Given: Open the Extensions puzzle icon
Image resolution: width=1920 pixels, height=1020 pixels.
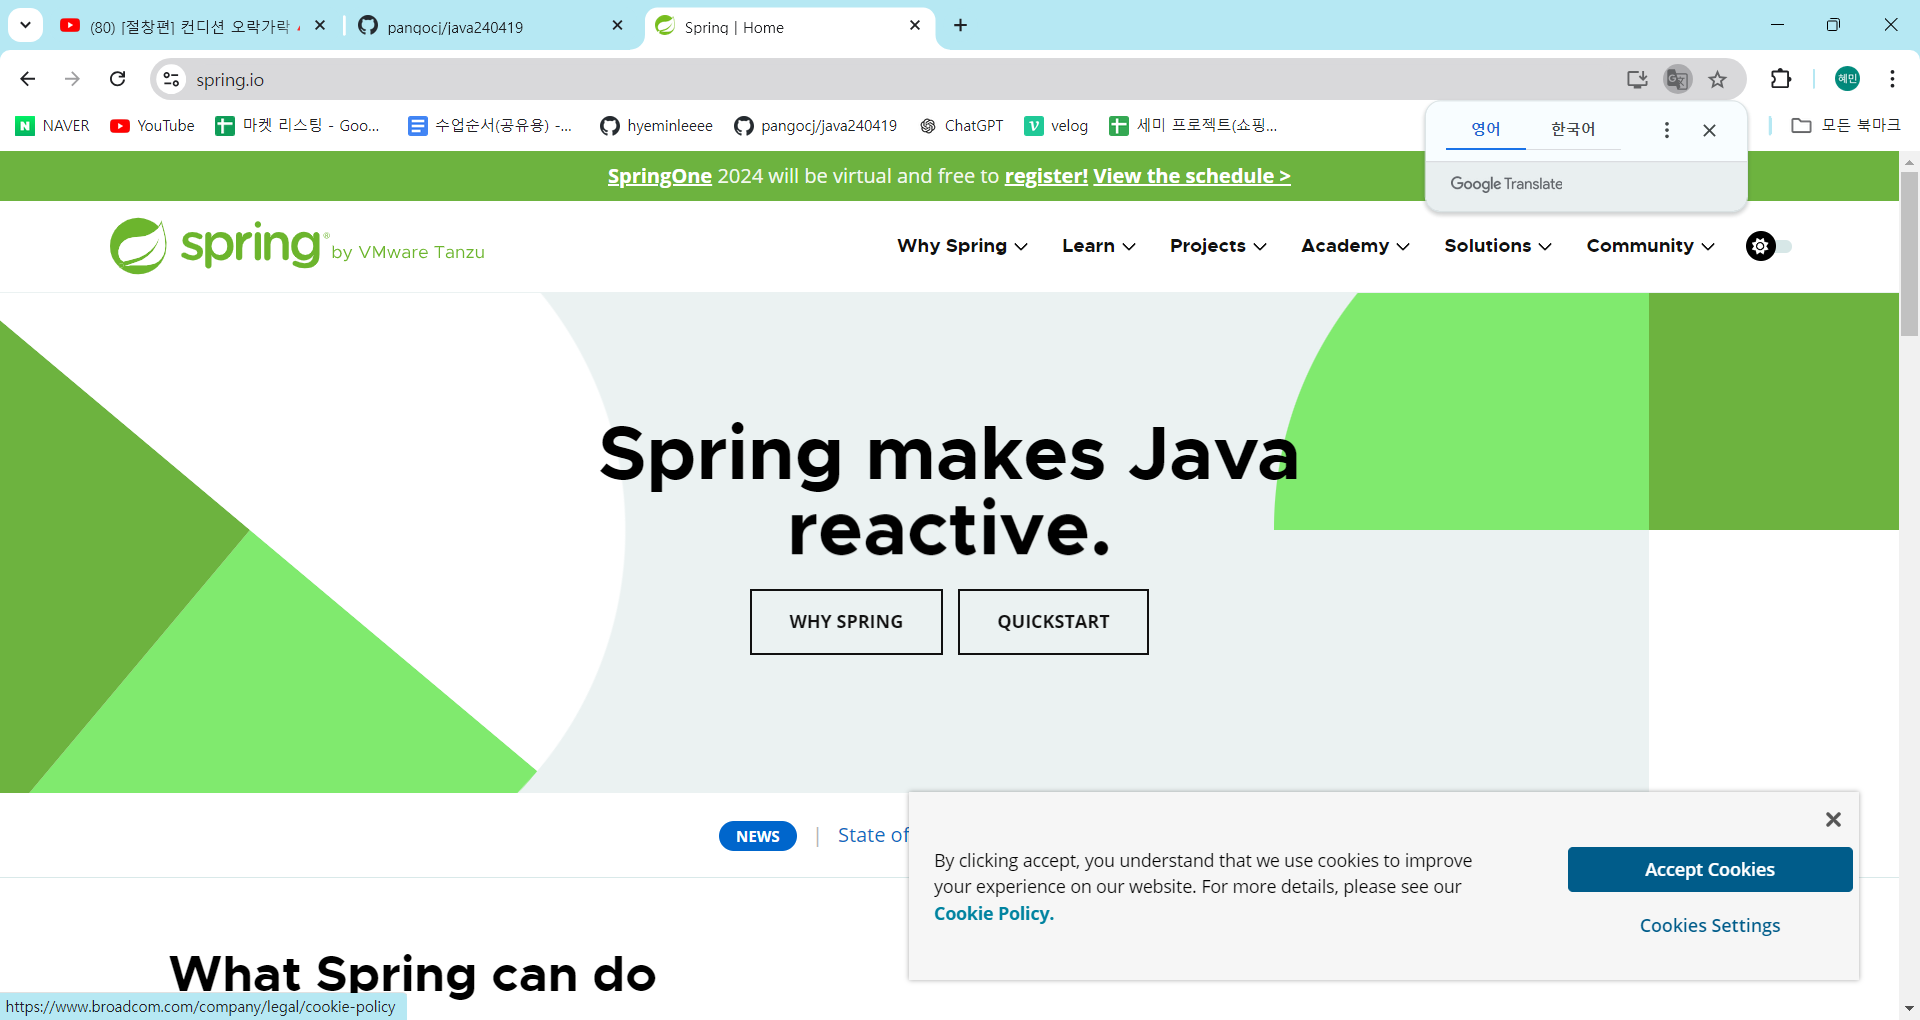Looking at the screenshot, I should coord(1781,79).
